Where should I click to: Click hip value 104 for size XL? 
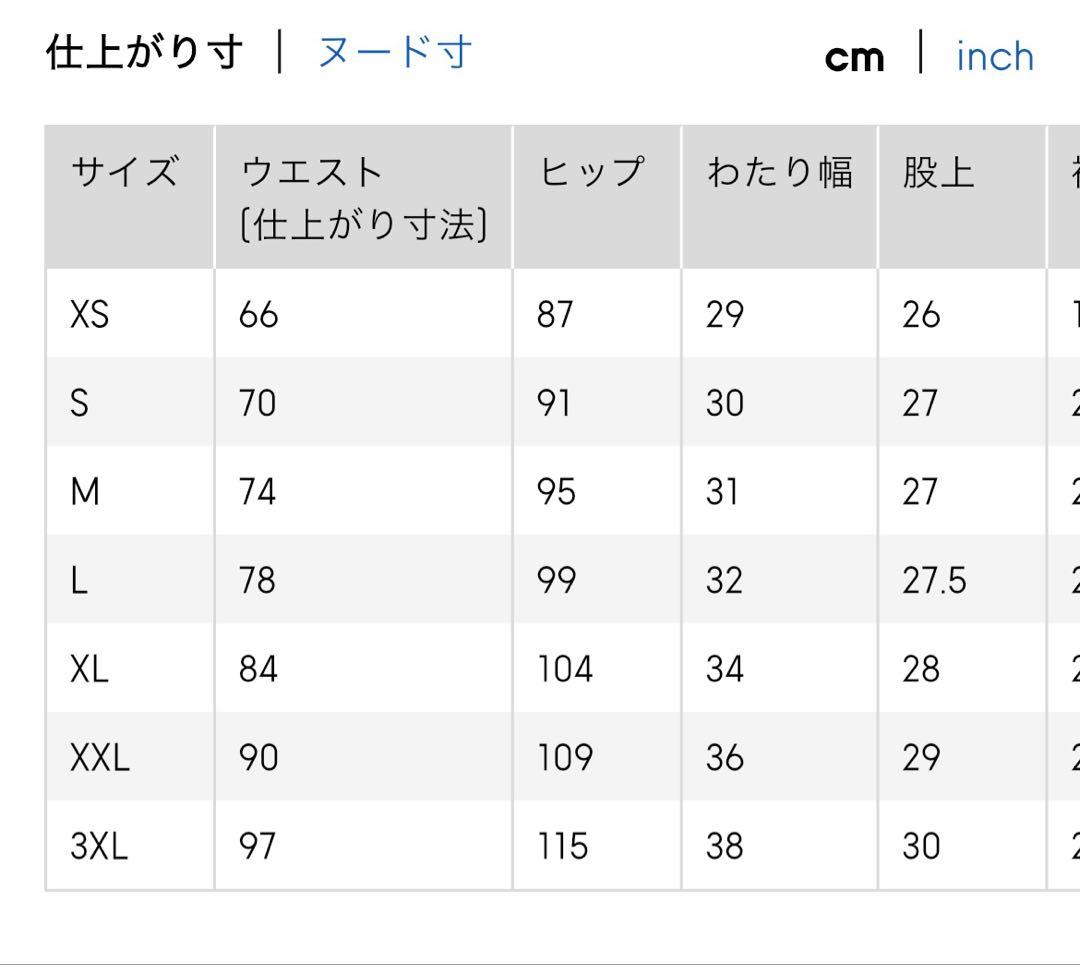click(565, 669)
